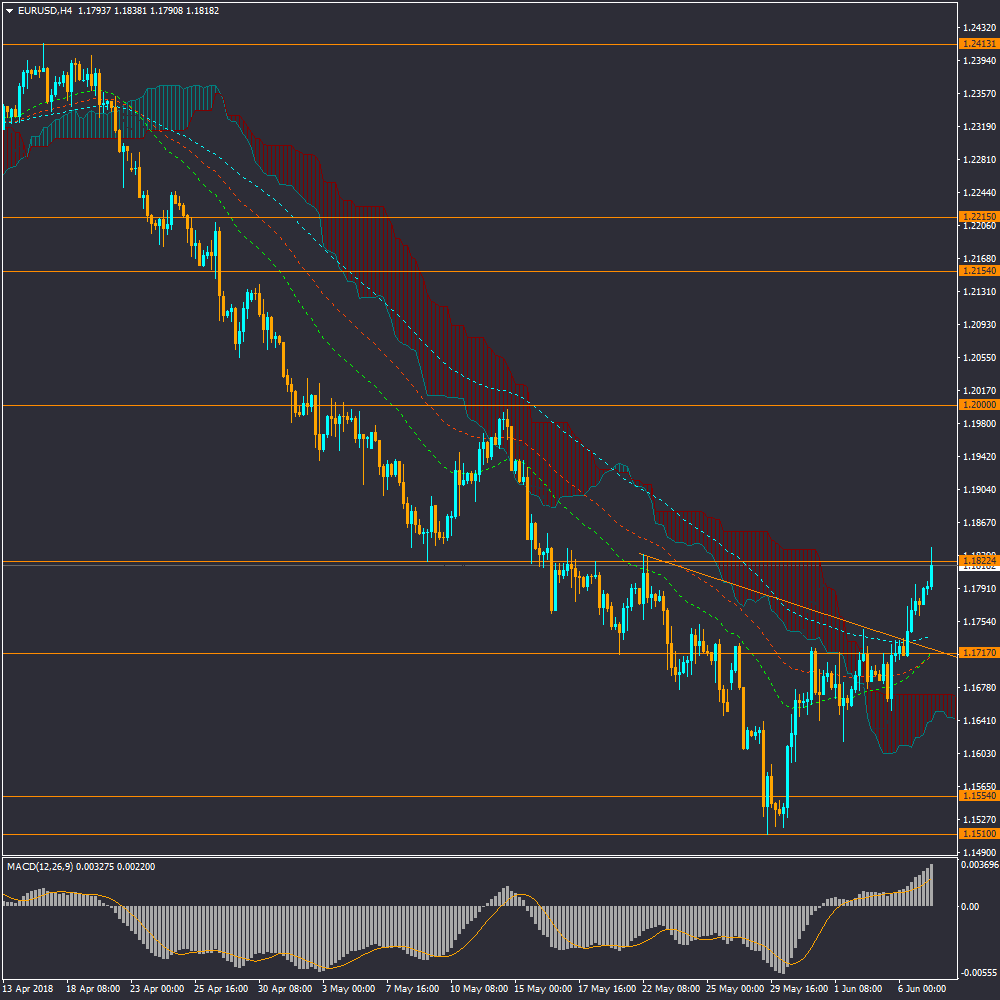This screenshot has width=1000, height=1000.
Task: Click the 15 May 00:00 time label
Action: click(x=545, y=987)
